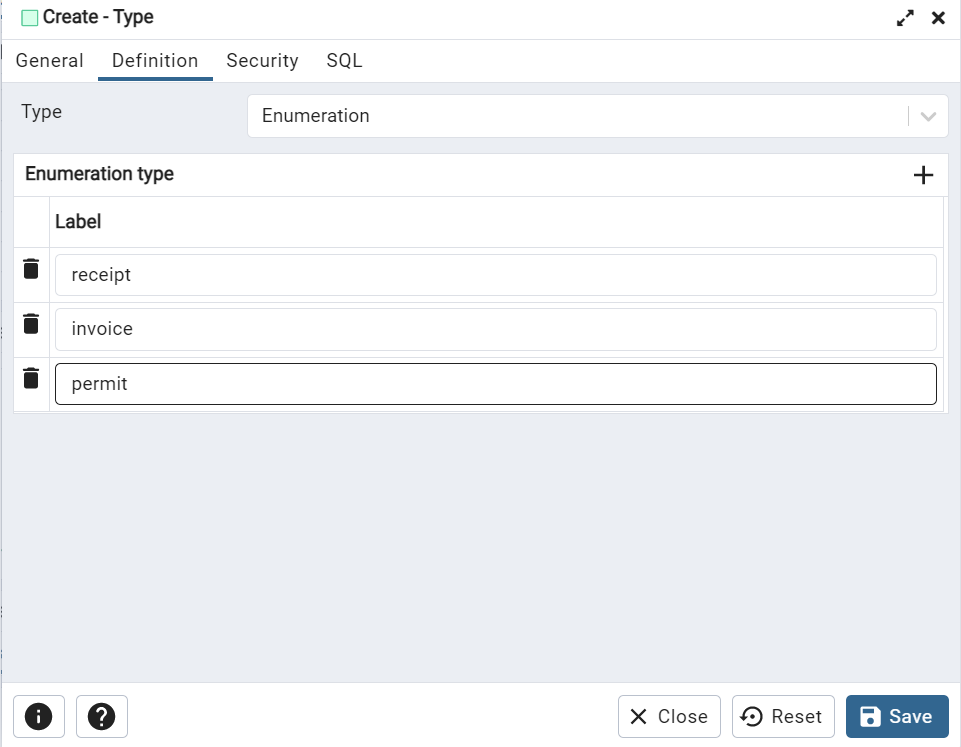Reset the form fields
This screenshot has width=961, height=747.
tap(783, 716)
